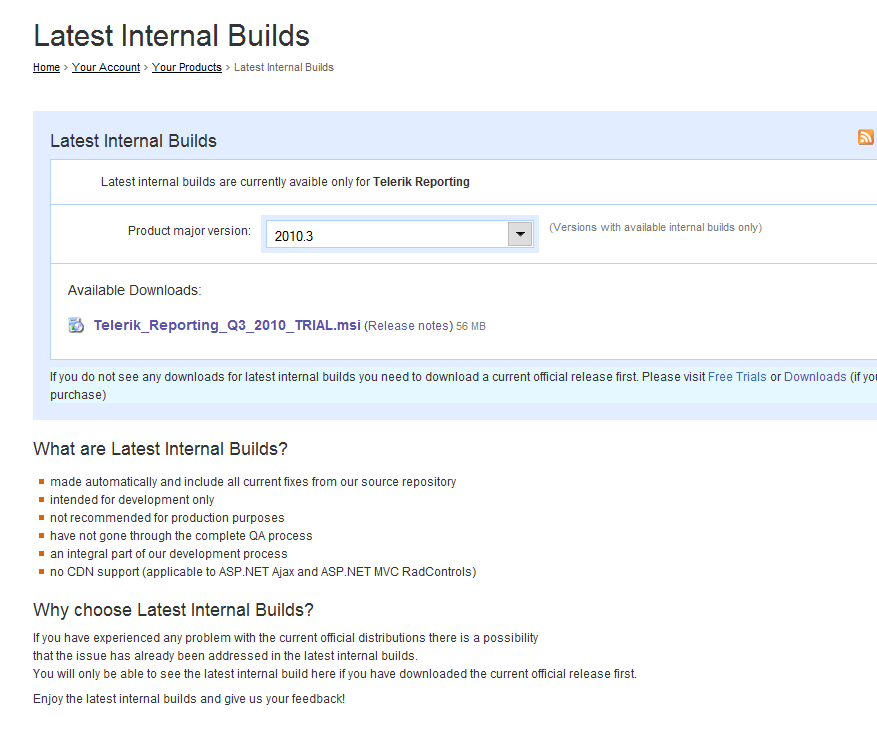The height and width of the screenshot is (734, 877).
Task: Open Your Account breadcrumb link
Action: tap(106, 68)
